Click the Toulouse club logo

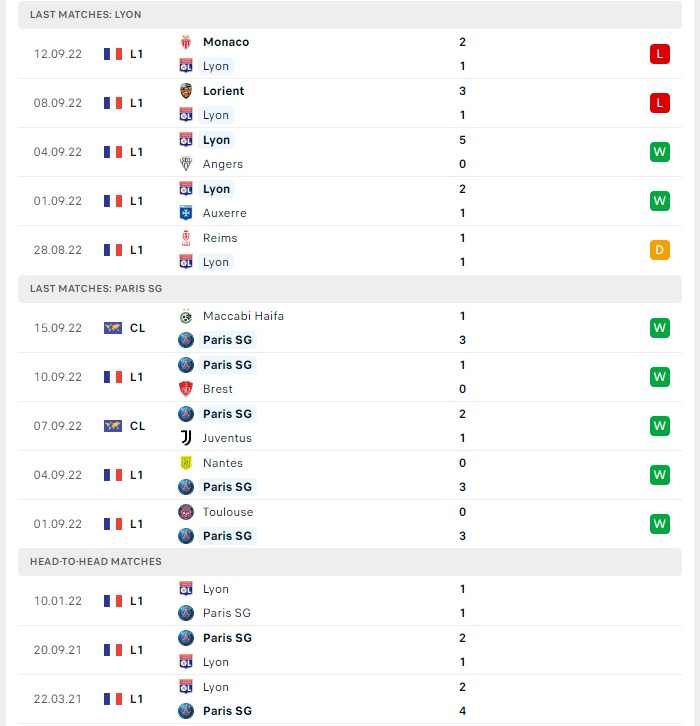(186, 512)
